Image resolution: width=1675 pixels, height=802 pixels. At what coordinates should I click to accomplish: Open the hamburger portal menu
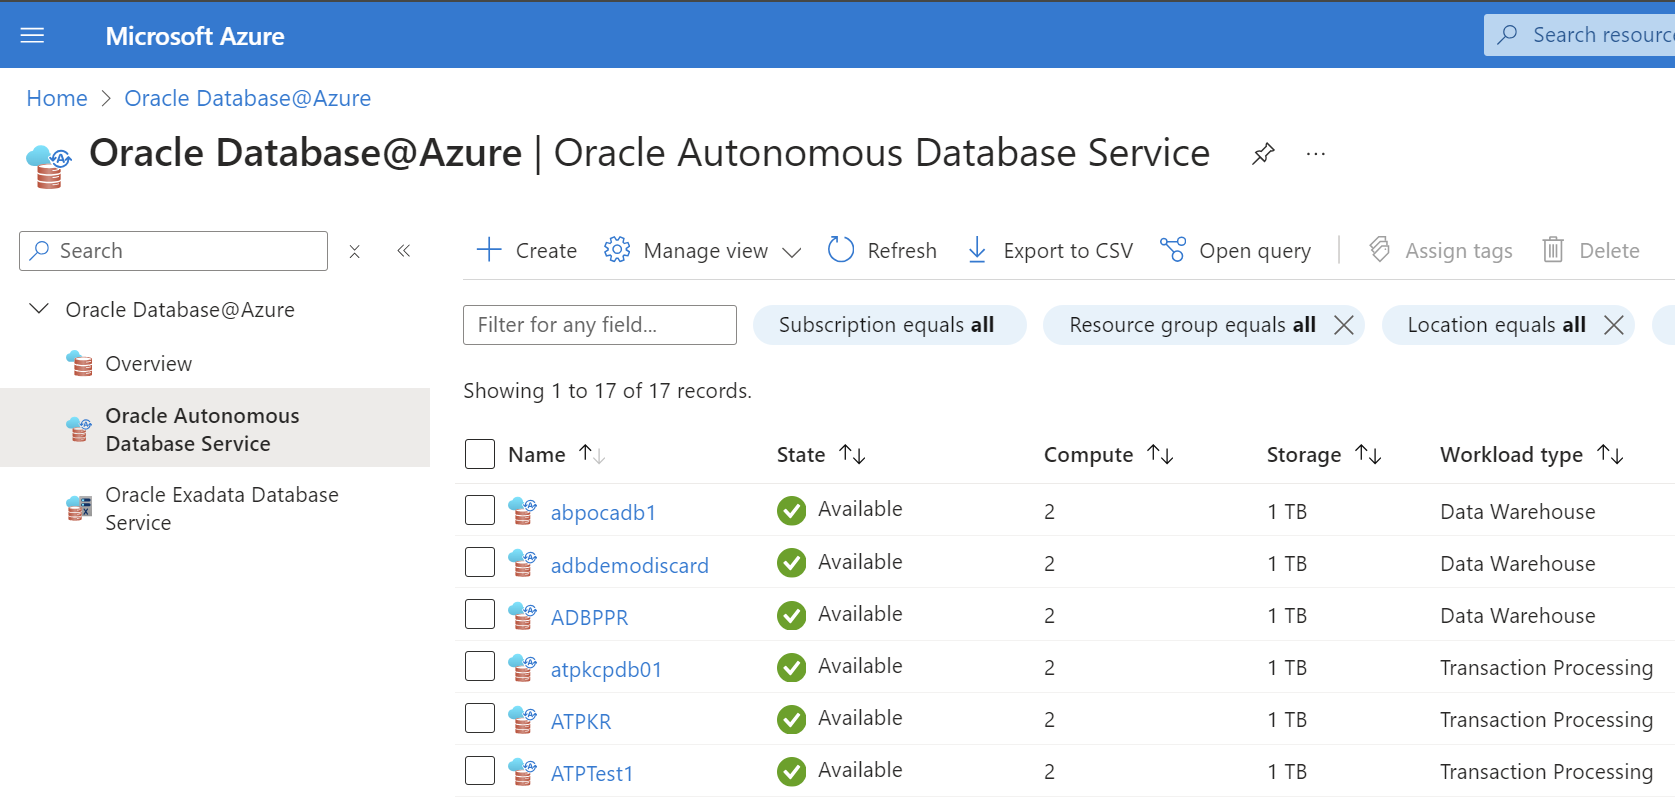[33, 36]
